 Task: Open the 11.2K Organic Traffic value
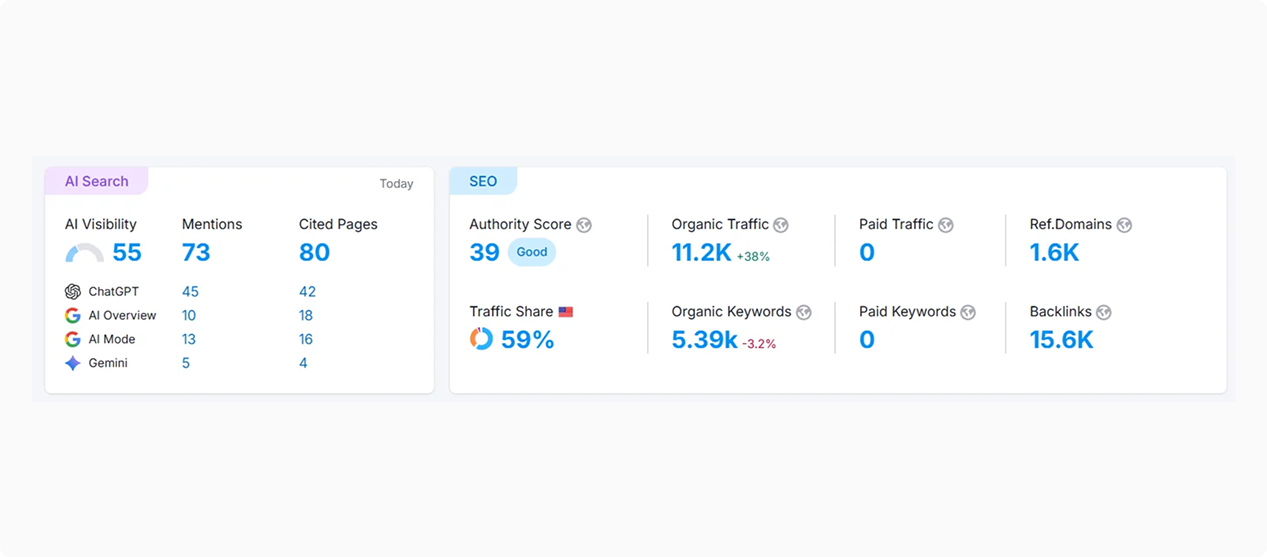pyautogui.click(x=701, y=253)
